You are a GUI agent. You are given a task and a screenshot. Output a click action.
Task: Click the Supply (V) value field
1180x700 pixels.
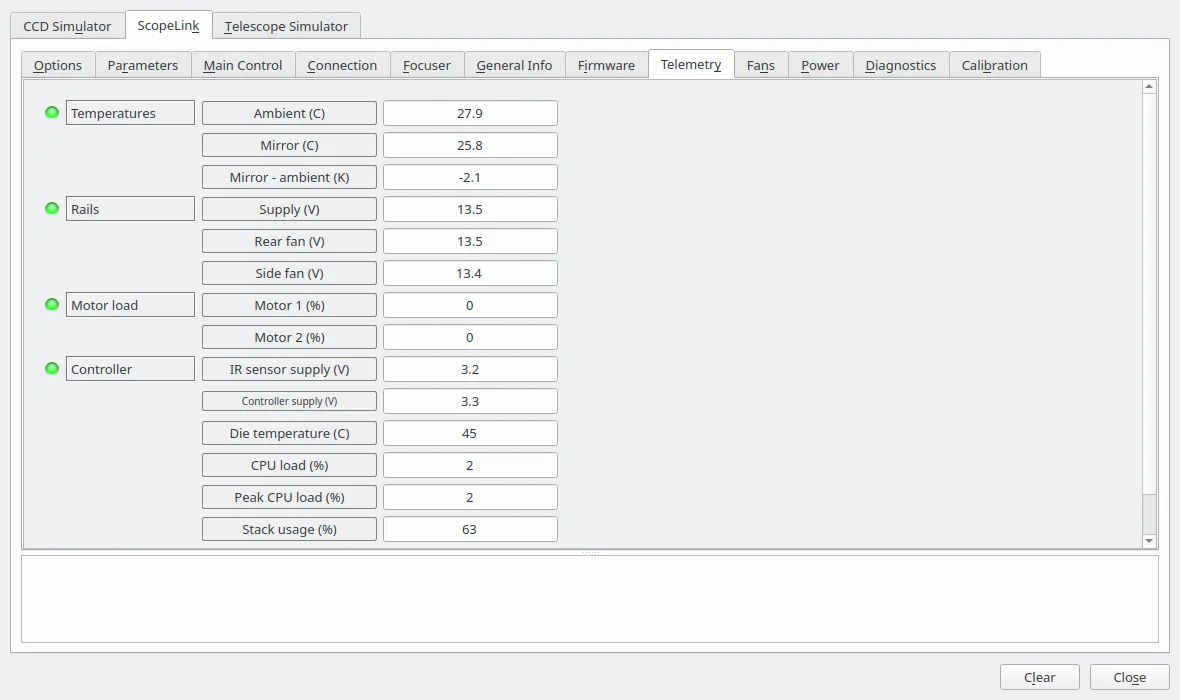(x=470, y=209)
